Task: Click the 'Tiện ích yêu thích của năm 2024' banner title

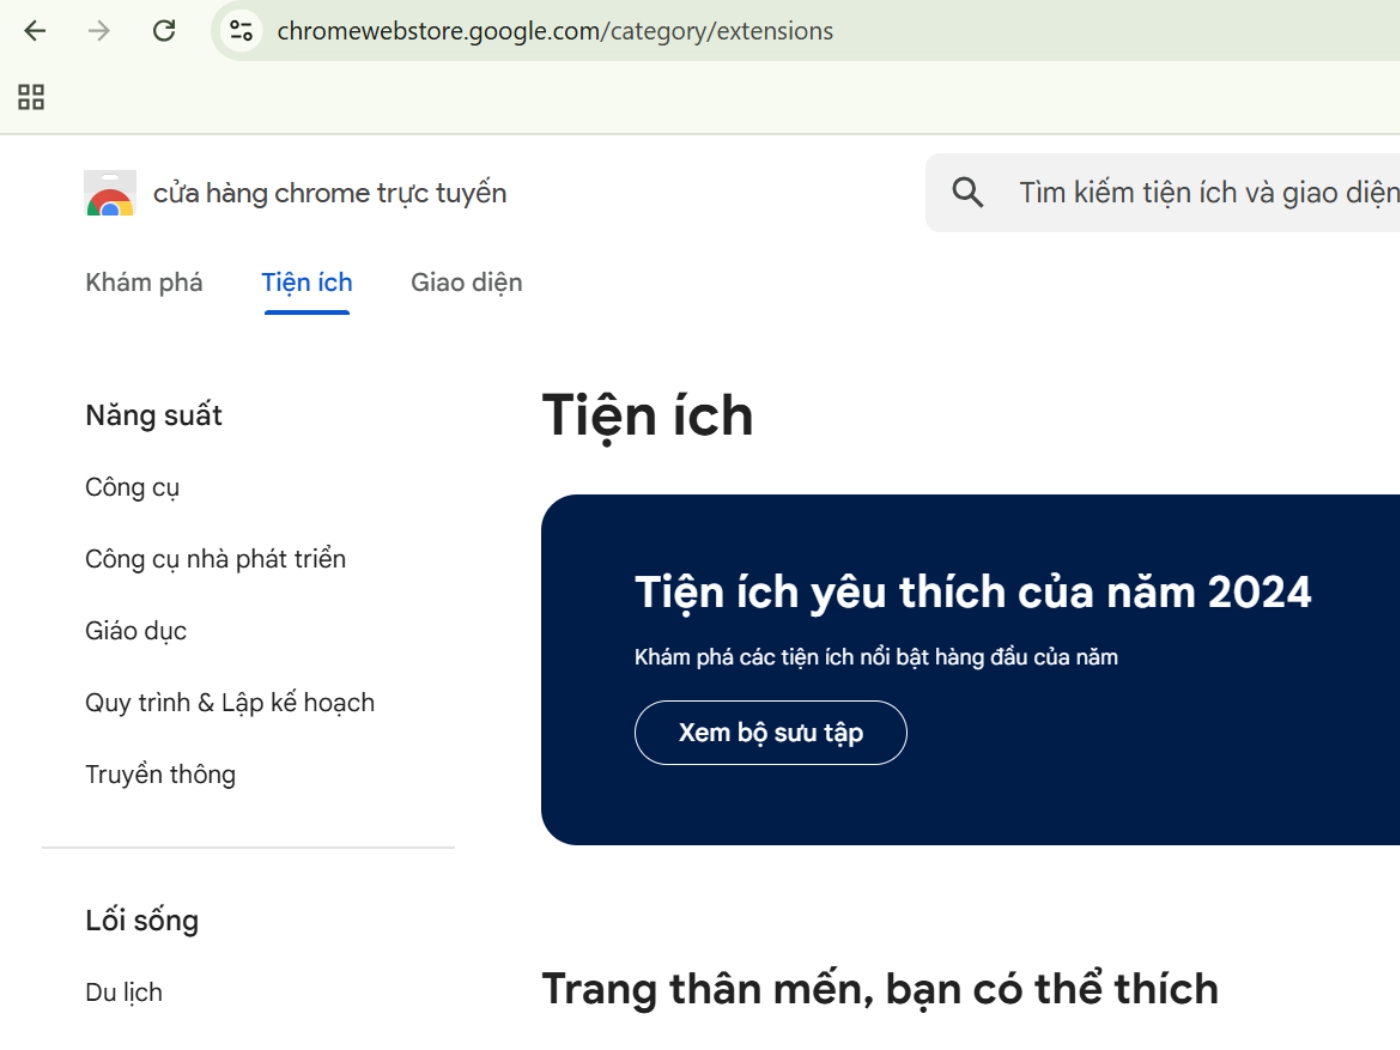Action: pyautogui.click(x=972, y=592)
